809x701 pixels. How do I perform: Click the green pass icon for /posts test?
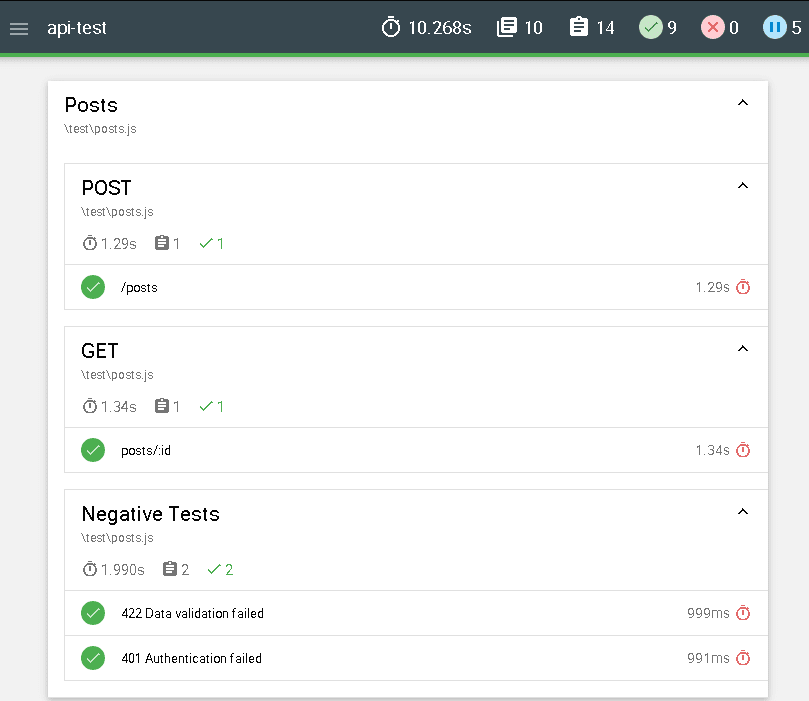coord(93,287)
